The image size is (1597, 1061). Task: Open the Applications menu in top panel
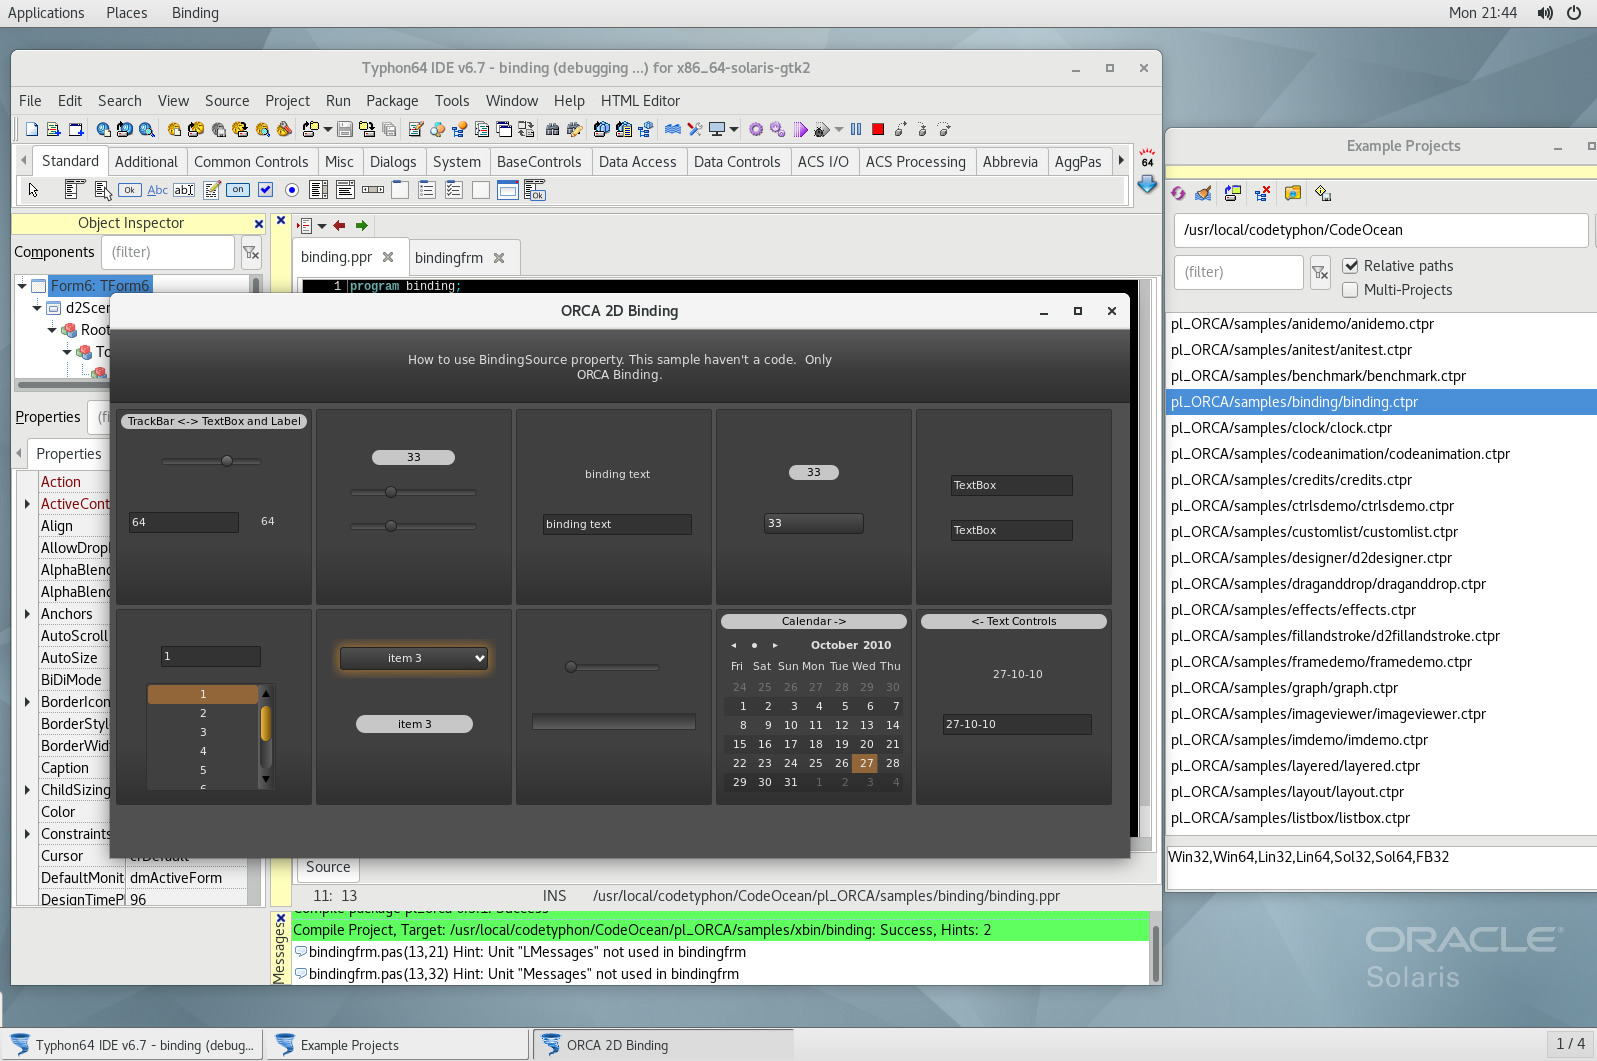coord(46,13)
